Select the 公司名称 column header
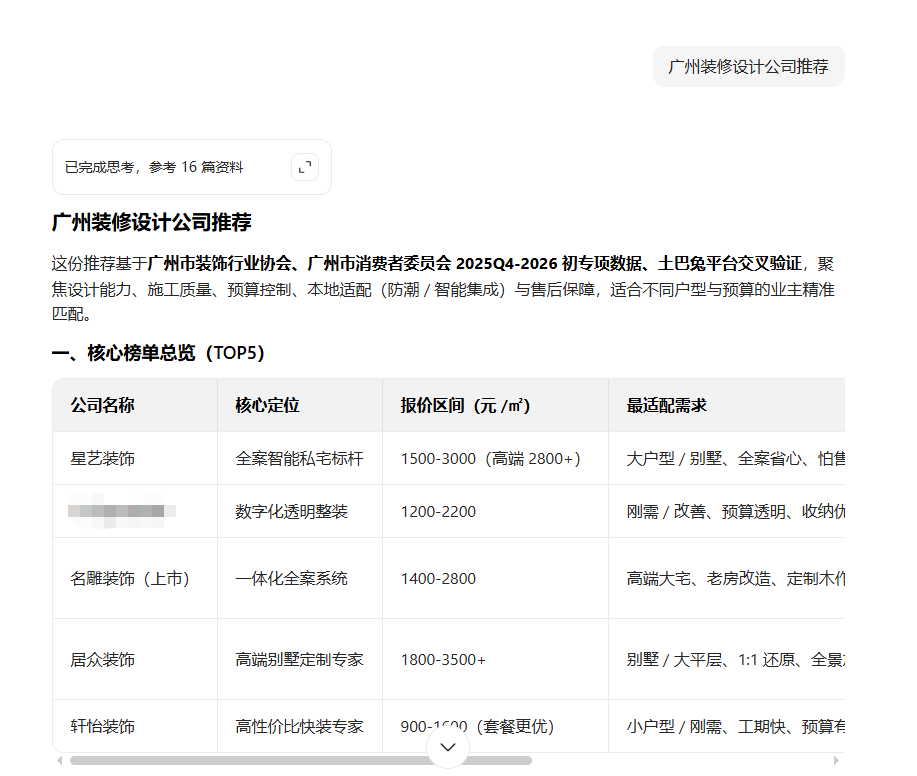The width and height of the screenshot is (917, 776). point(97,406)
